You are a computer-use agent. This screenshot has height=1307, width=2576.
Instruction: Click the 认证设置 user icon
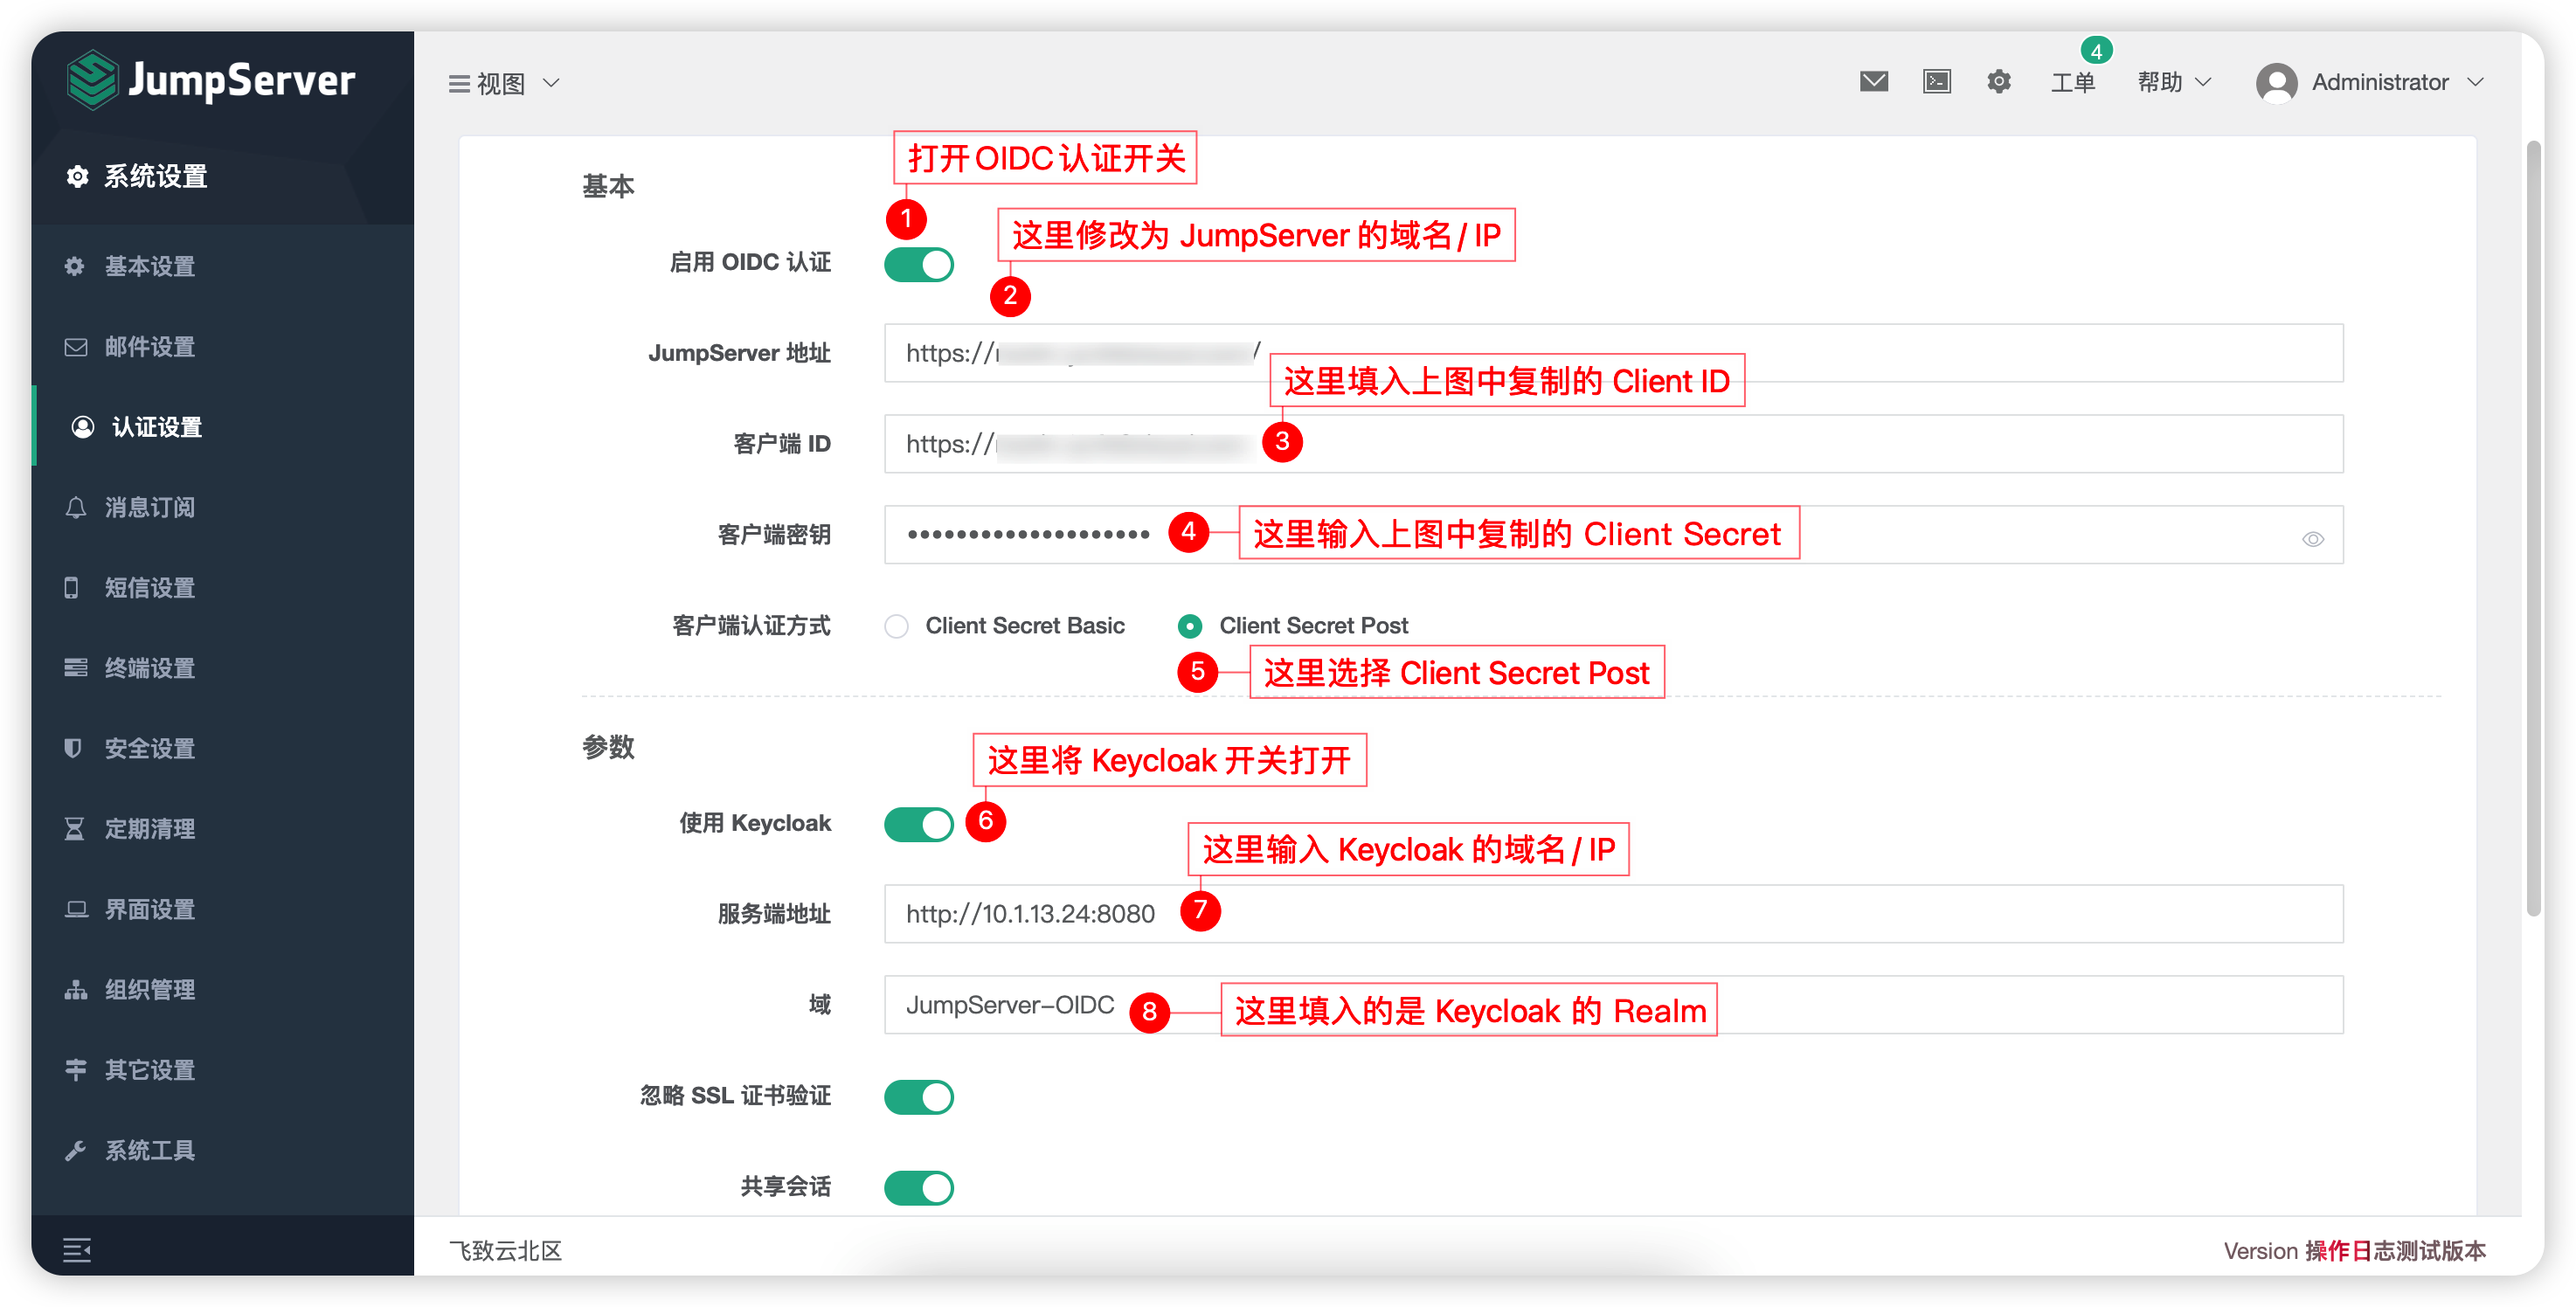point(83,427)
